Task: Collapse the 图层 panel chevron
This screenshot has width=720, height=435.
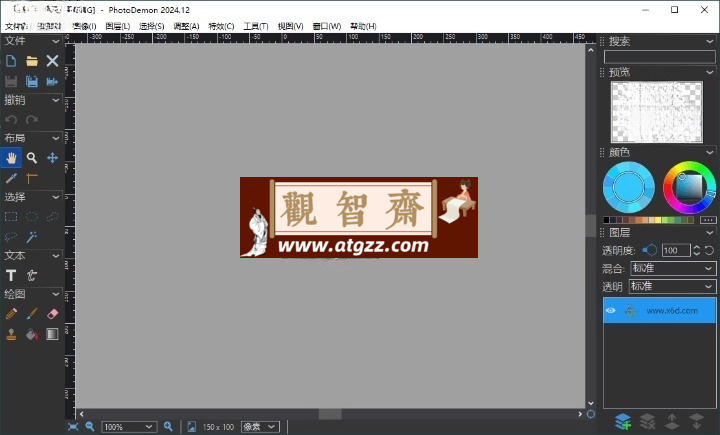Action: [x=710, y=233]
